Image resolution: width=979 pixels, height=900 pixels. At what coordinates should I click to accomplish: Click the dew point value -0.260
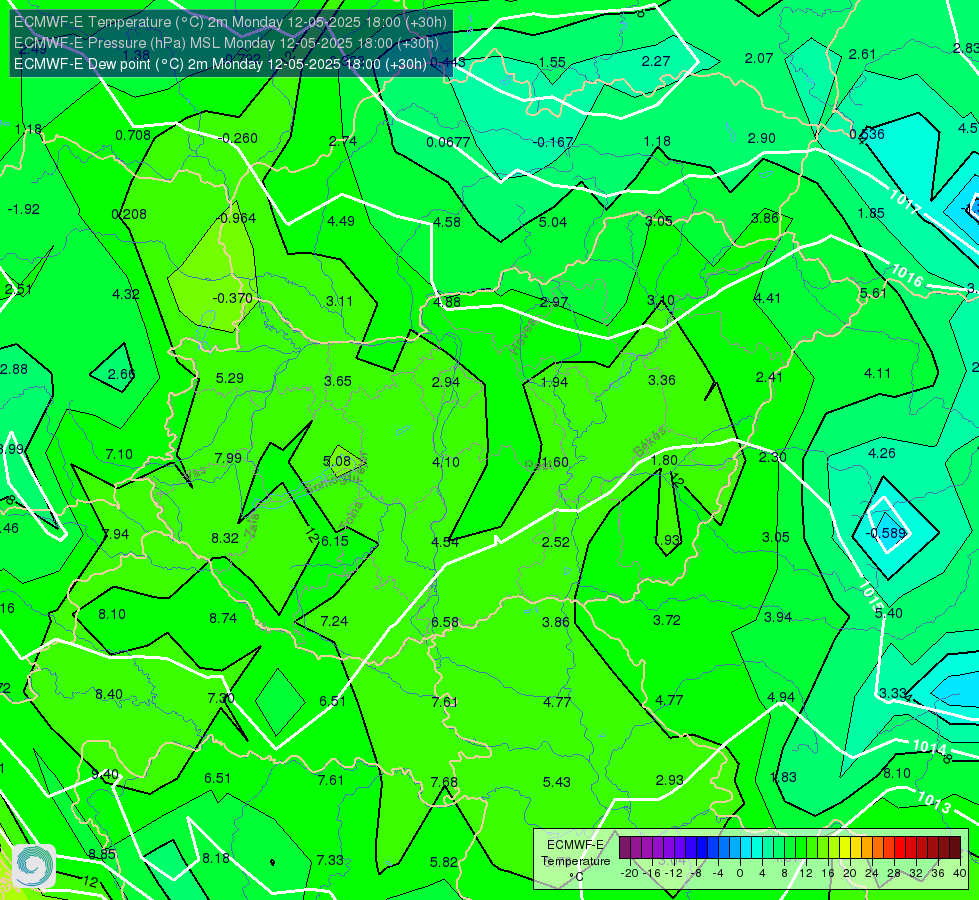pyautogui.click(x=239, y=138)
